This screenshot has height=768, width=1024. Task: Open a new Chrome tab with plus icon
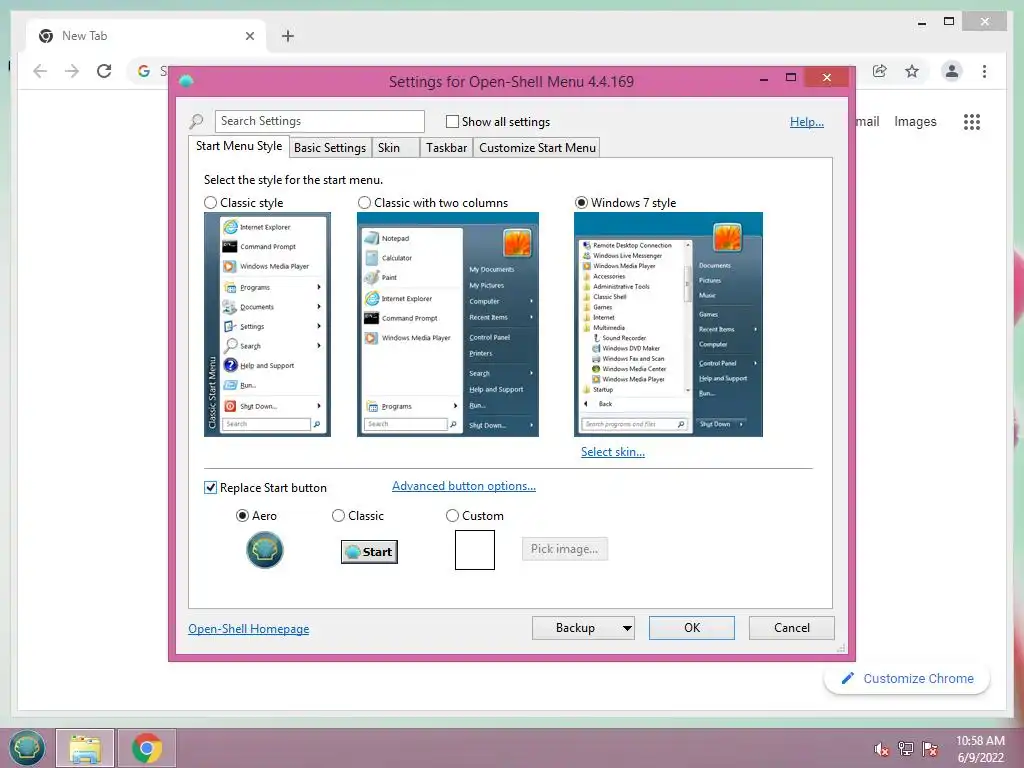pos(287,36)
